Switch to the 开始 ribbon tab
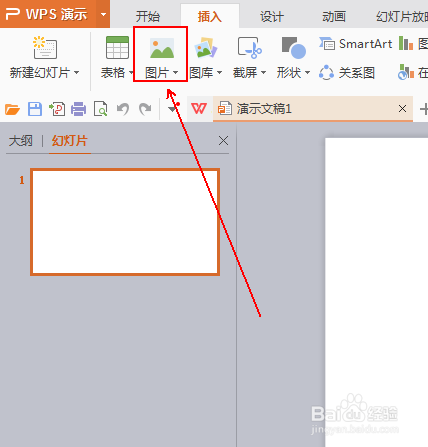 [x=148, y=16]
